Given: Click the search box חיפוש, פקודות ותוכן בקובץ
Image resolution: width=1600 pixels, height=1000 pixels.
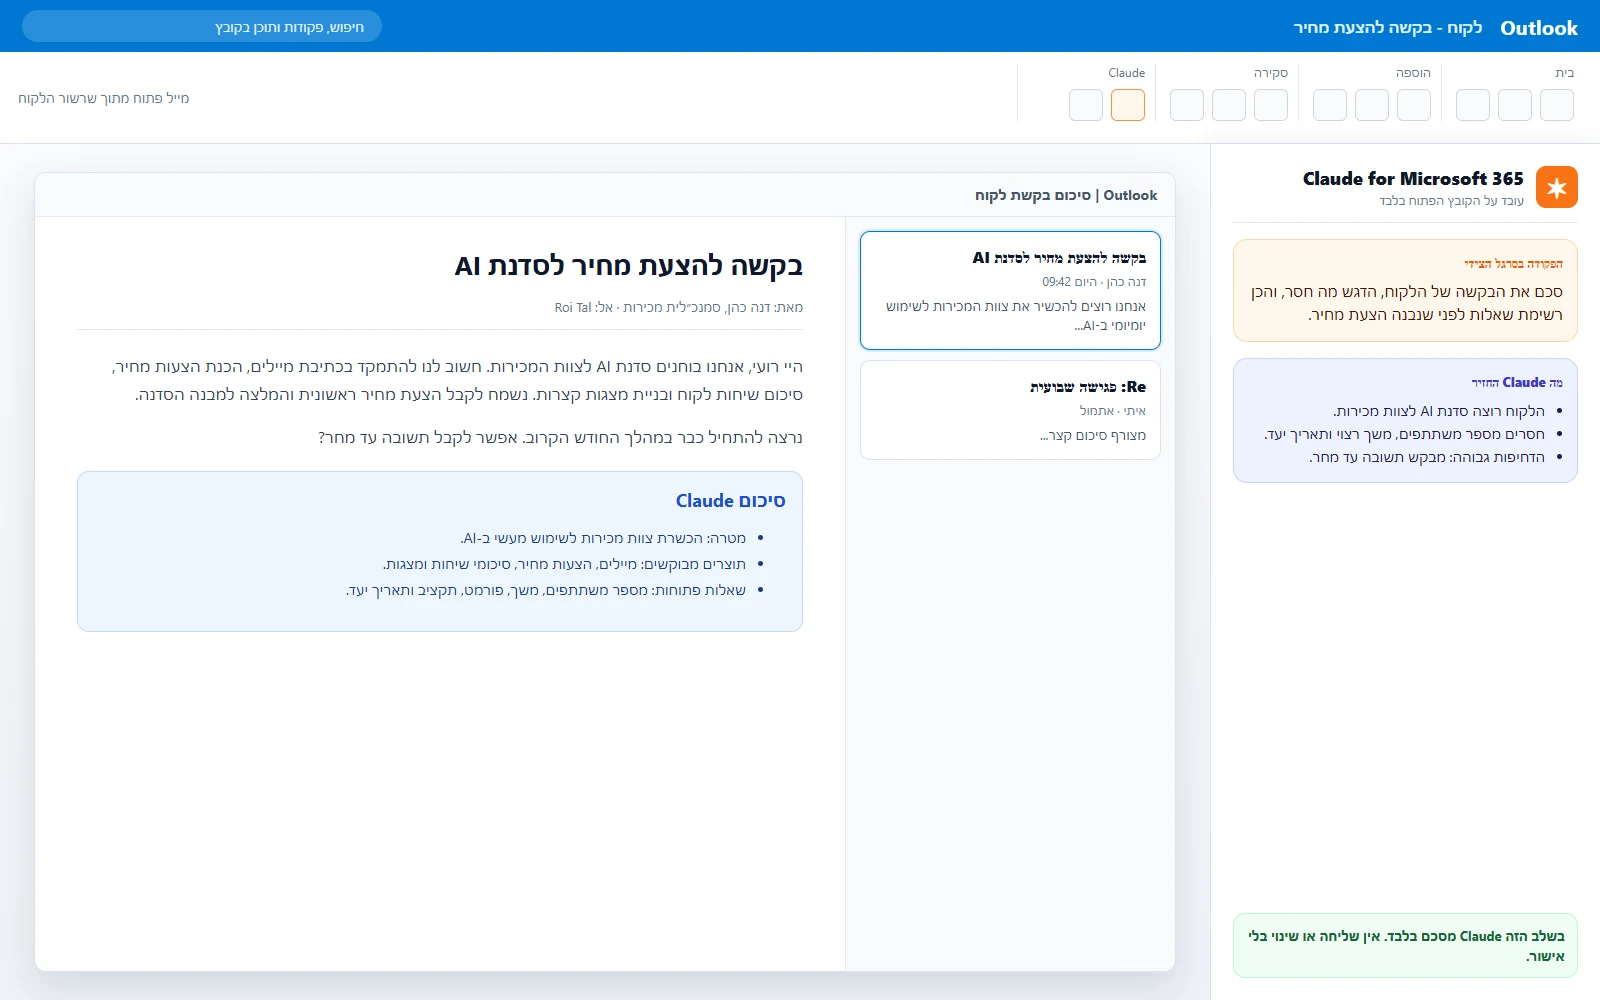Looking at the screenshot, I should click(202, 27).
